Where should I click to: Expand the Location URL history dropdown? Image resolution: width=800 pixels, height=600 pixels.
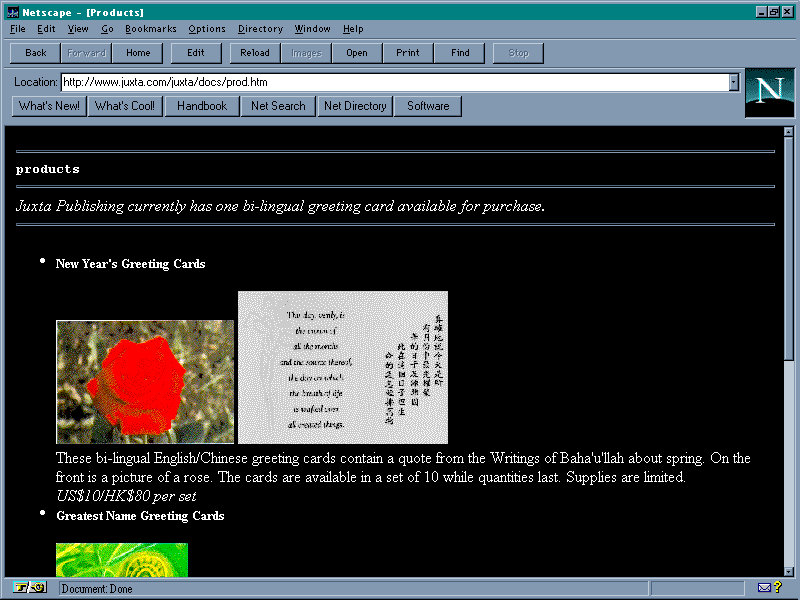pyautogui.click(x=733, y=82)
